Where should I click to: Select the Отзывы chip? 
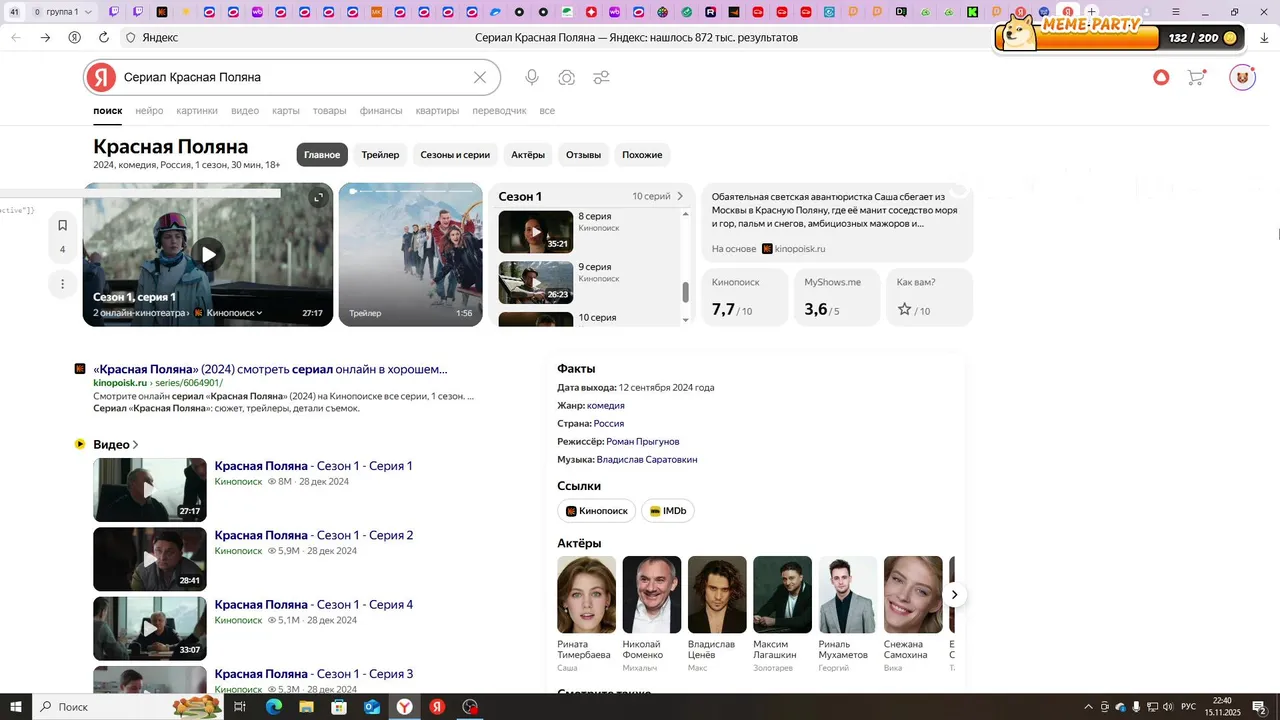click(583, 155)
